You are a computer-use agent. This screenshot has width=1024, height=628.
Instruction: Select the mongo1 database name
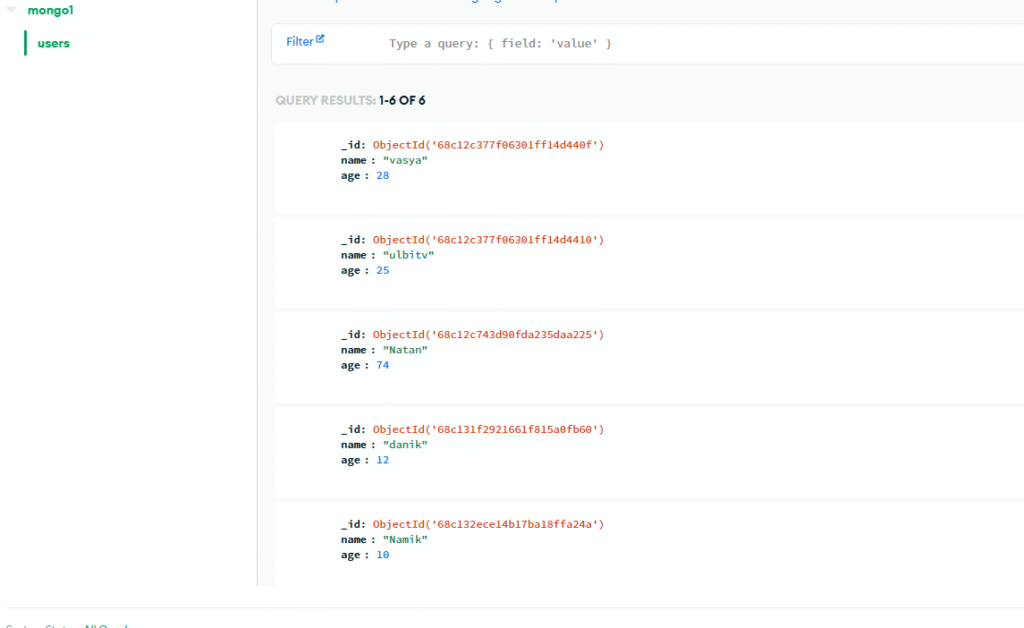(50, 10)
